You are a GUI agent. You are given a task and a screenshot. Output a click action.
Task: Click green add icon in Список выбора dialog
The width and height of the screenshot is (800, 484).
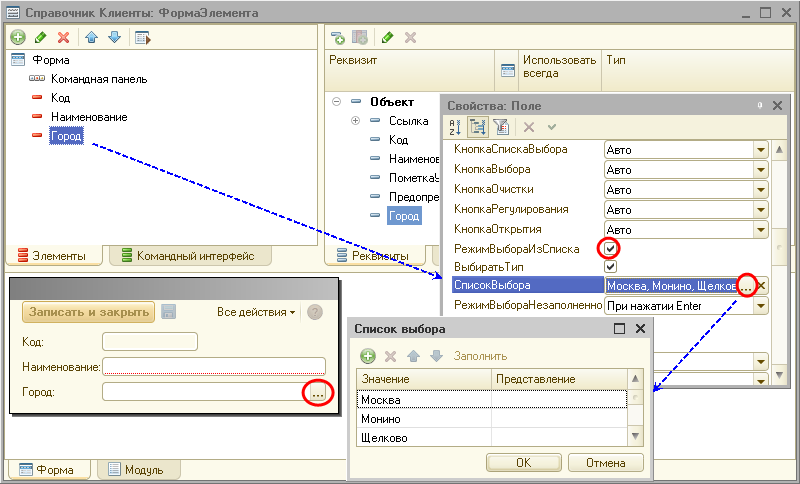367,355
